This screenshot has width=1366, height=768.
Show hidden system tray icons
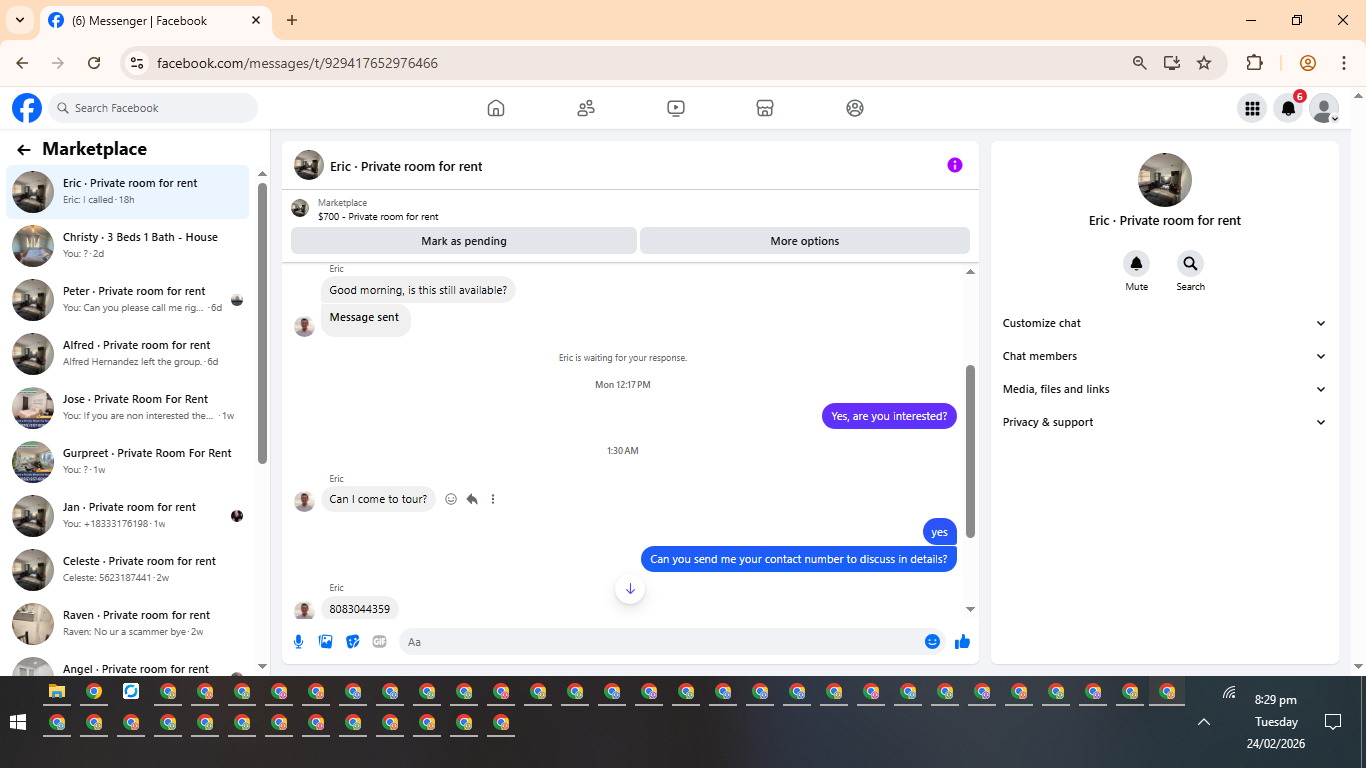pos(1204,722)
